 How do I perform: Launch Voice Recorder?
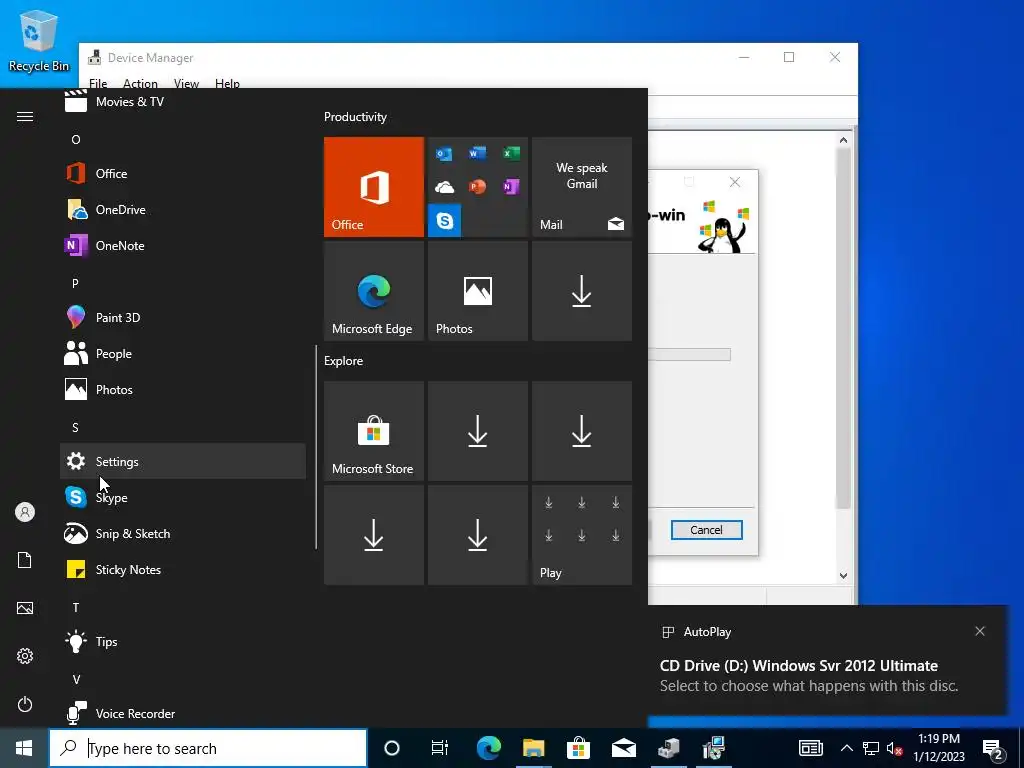[183, 713]
